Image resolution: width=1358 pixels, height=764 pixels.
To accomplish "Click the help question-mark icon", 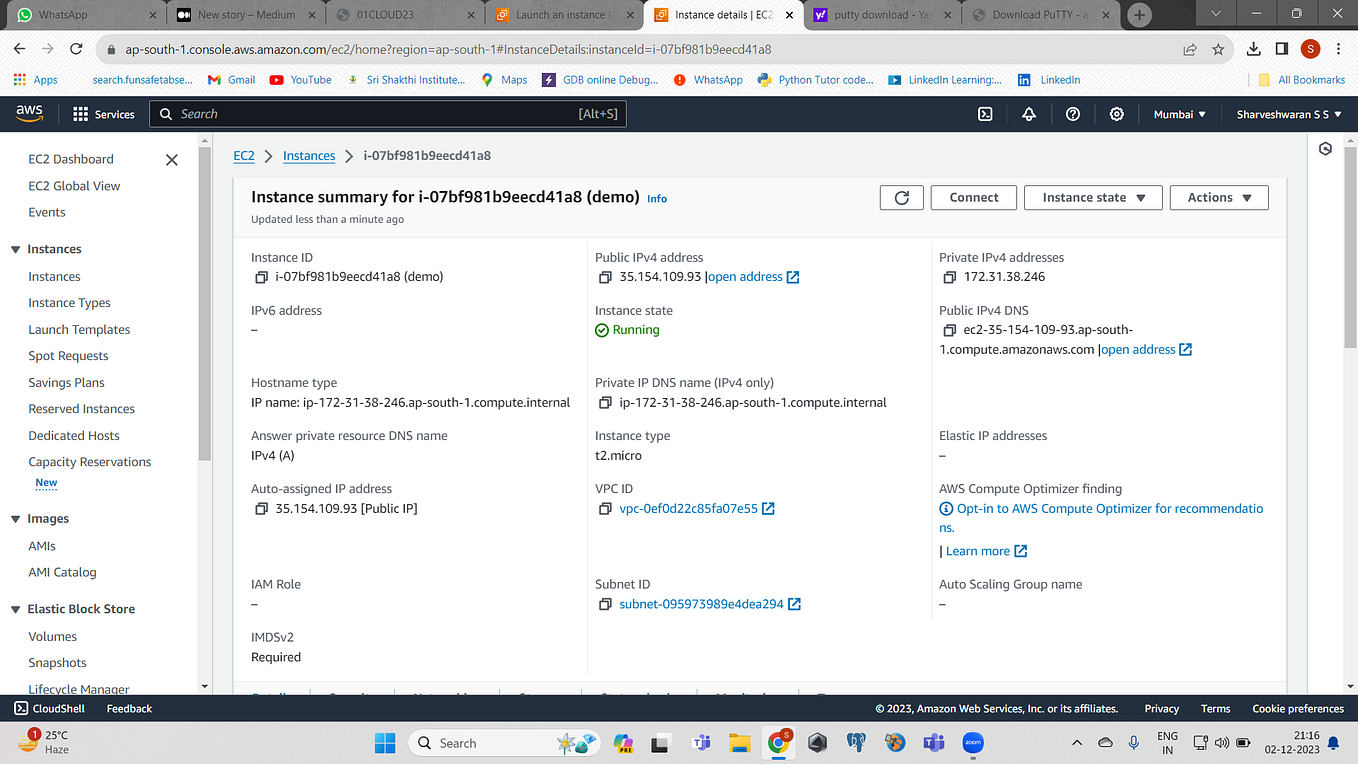I will click(1072, 114).
